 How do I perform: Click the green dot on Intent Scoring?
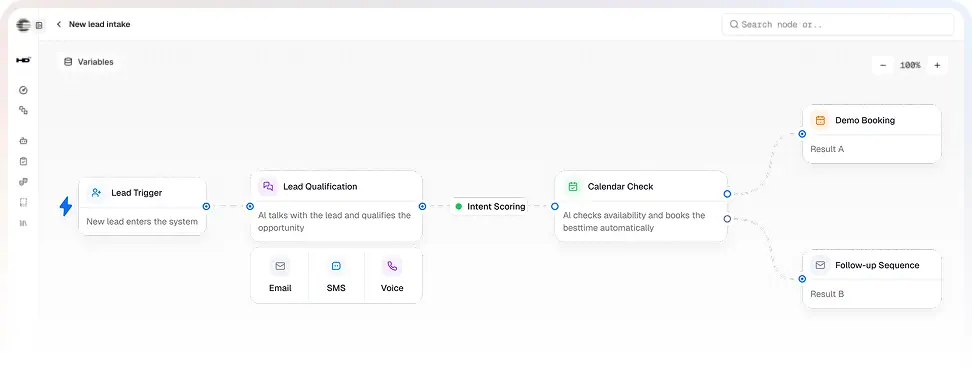pyautogui.click(x=459, y=206)
